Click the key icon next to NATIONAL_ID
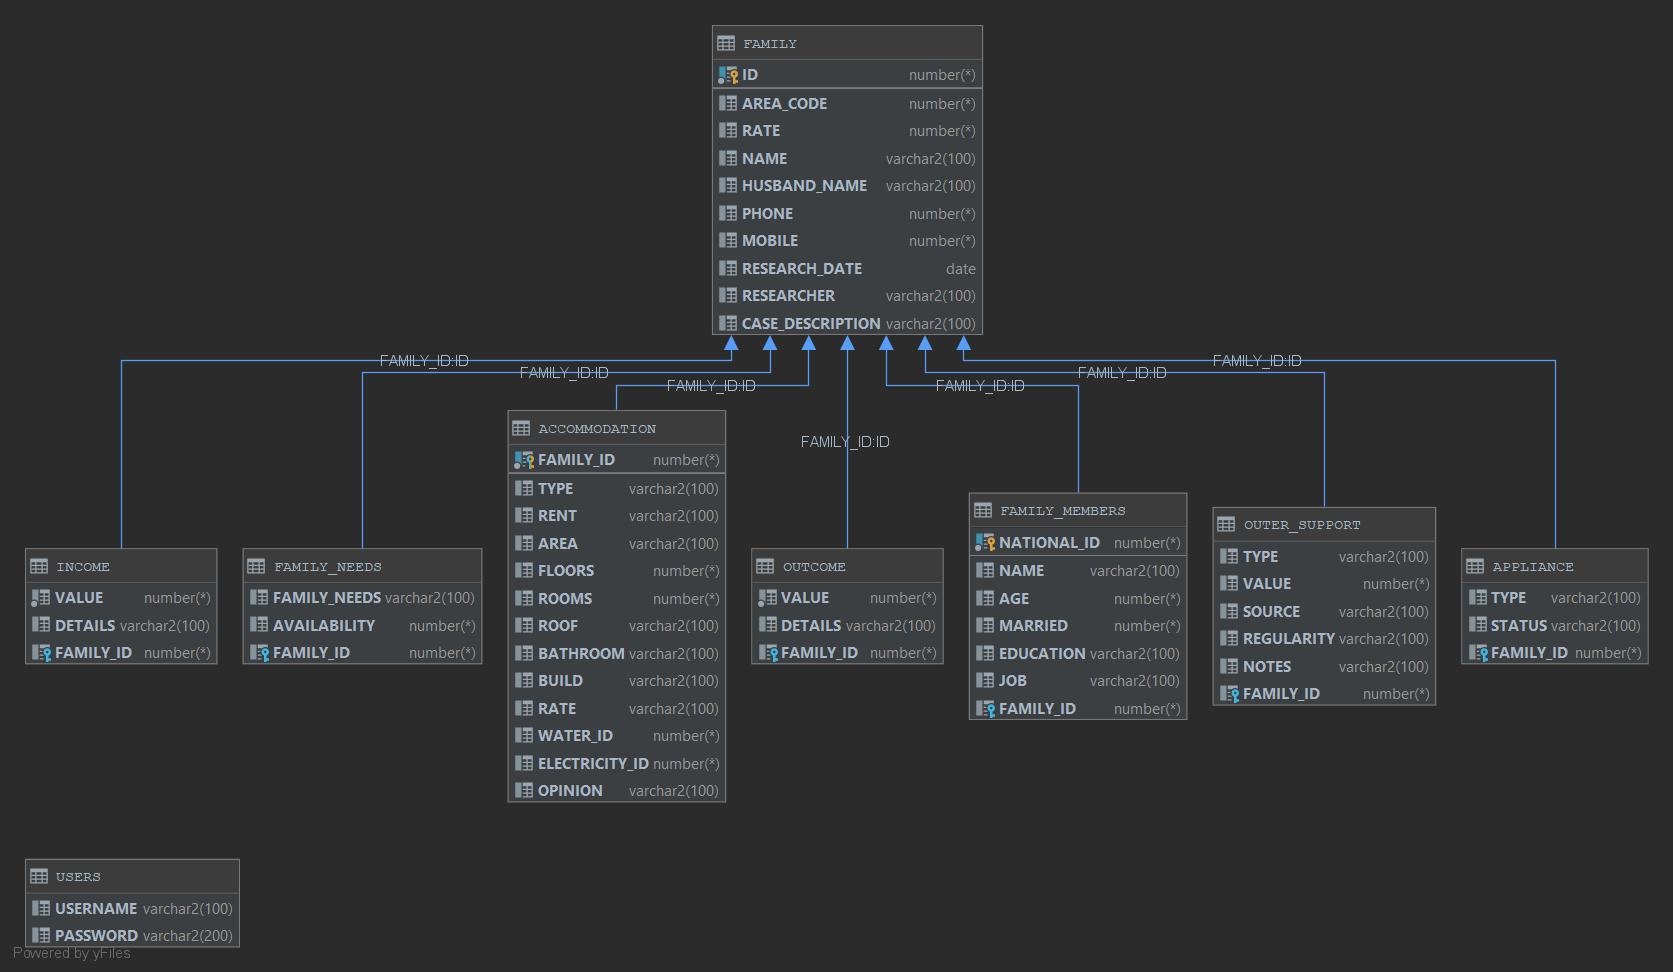1673x972 pixels. coord(985,543)
